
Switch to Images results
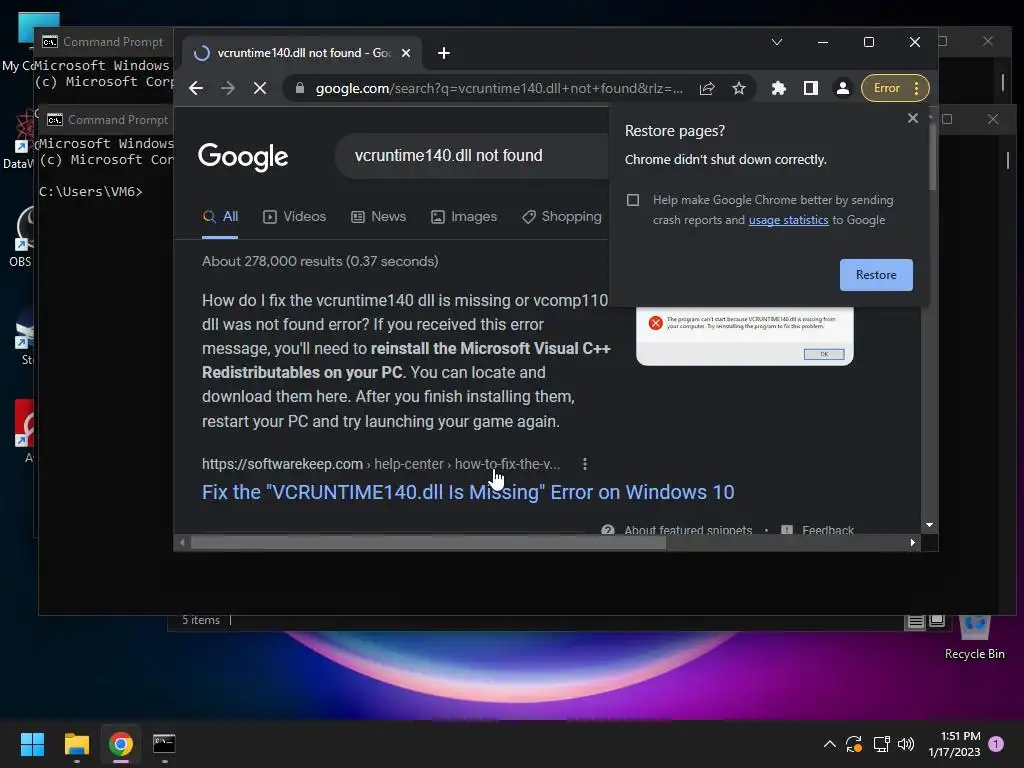click(464, 217)
